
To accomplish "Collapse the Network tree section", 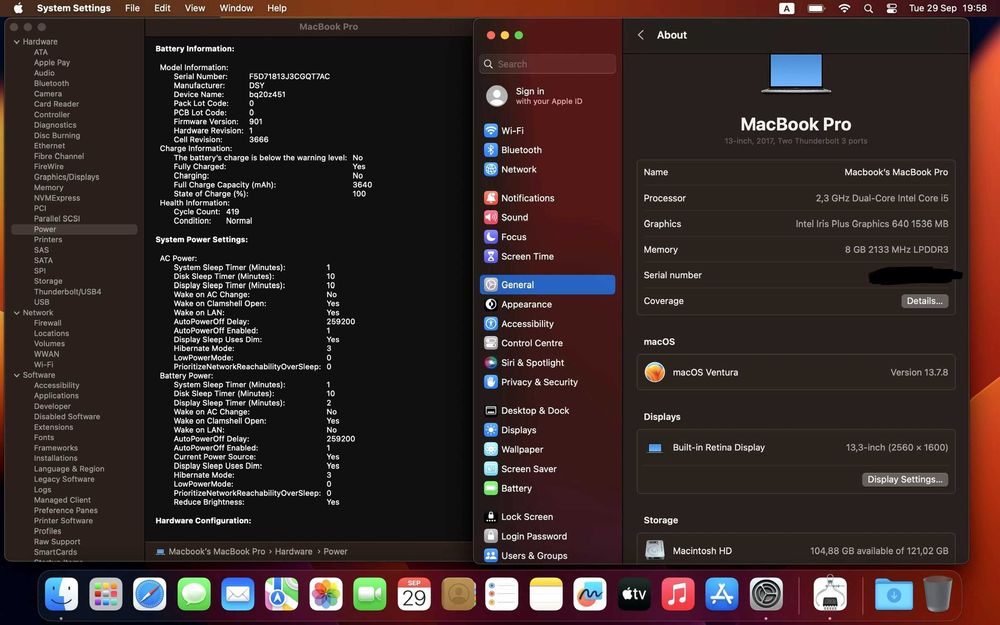I will pos(17,312).
